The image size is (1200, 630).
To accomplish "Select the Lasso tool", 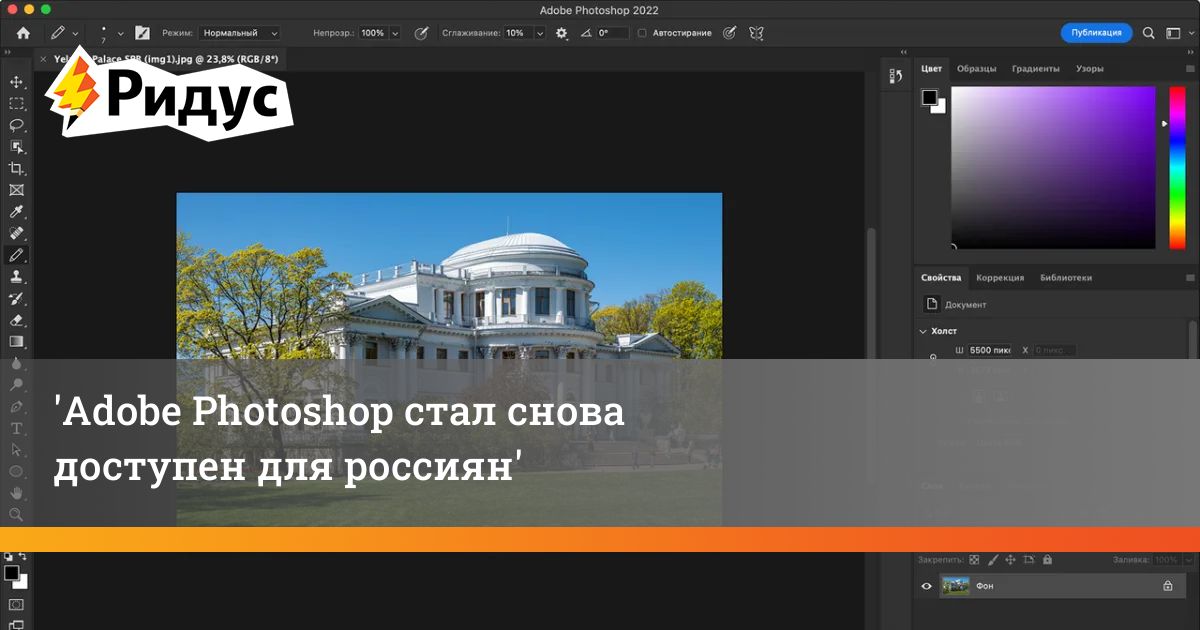I will 16,125.
